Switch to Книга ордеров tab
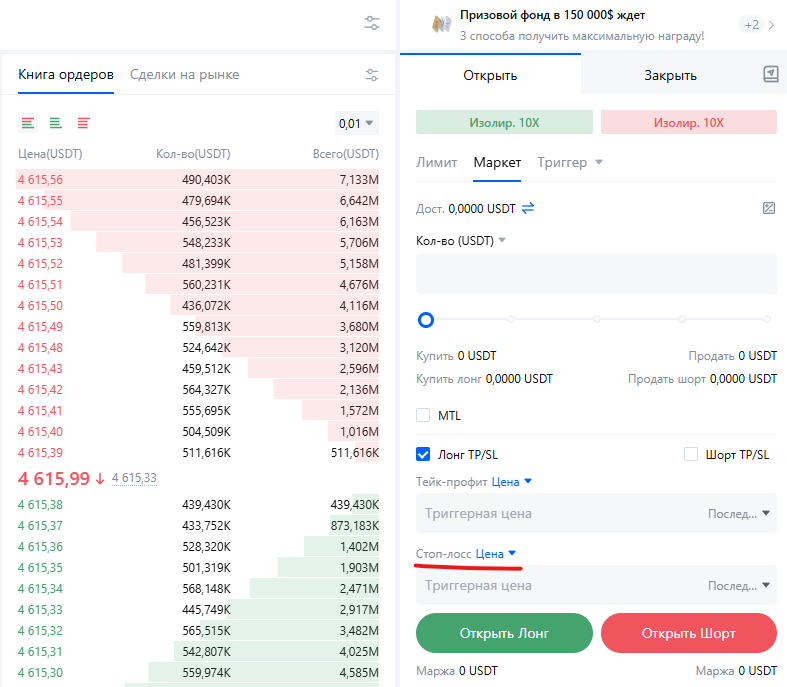The width and height of the screenshot is (787, 687). [x=66, y=75]
